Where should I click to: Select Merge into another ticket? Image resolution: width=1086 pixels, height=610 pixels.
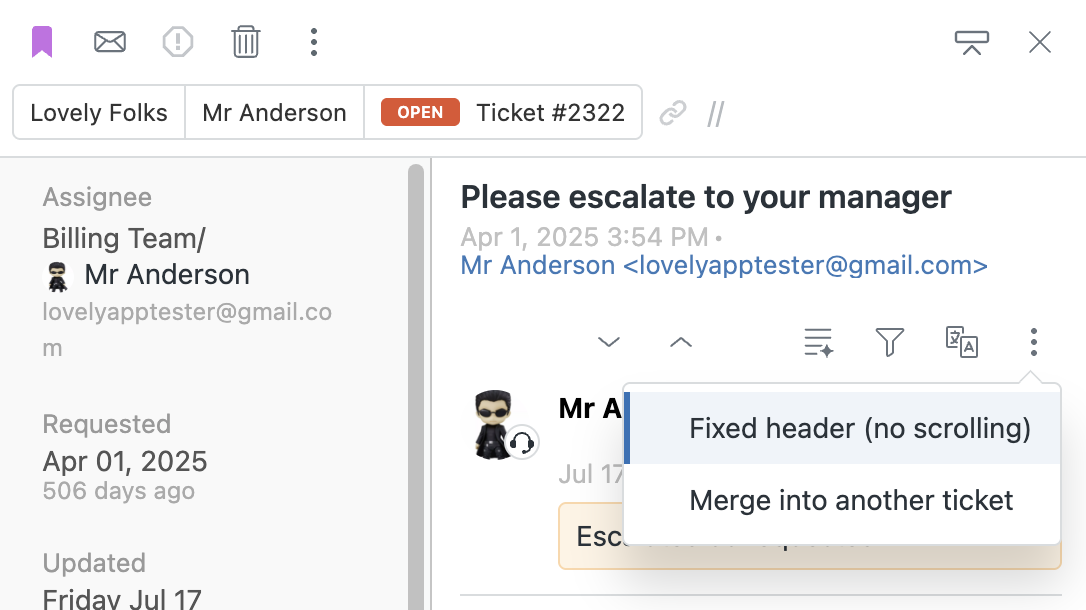842,501
